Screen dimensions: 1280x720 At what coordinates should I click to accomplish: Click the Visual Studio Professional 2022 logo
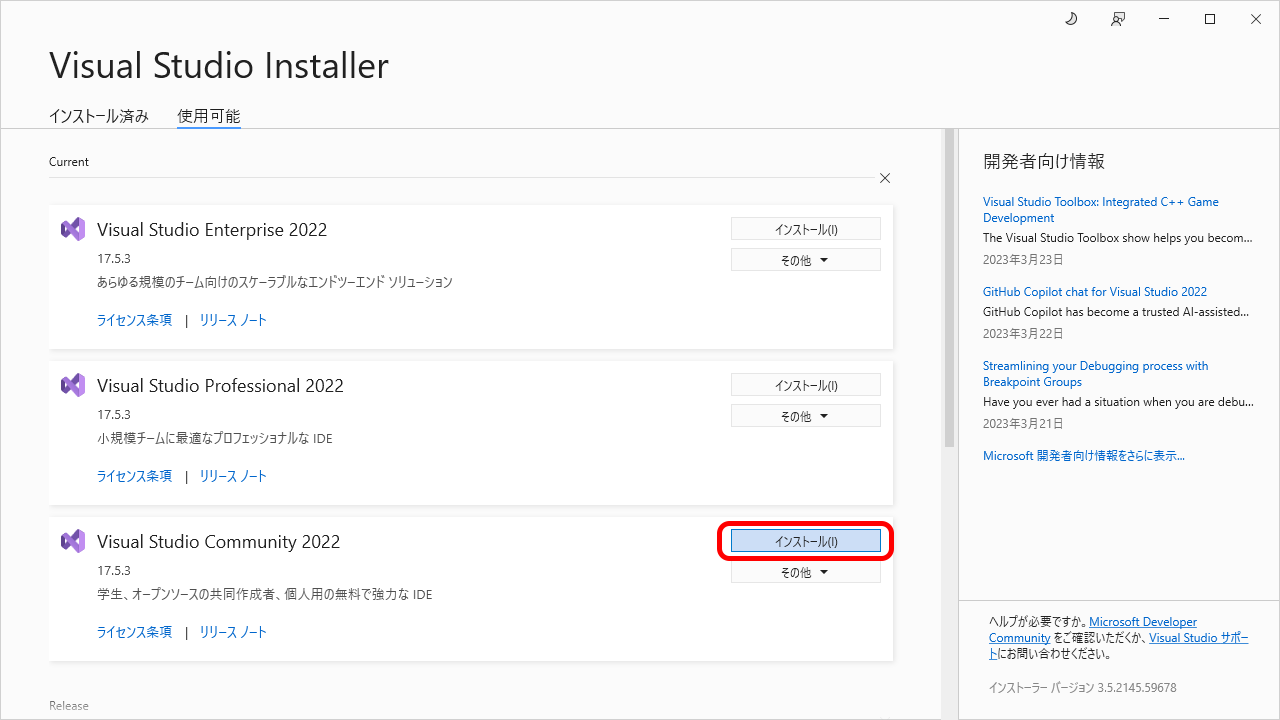(x=73, y=385)
